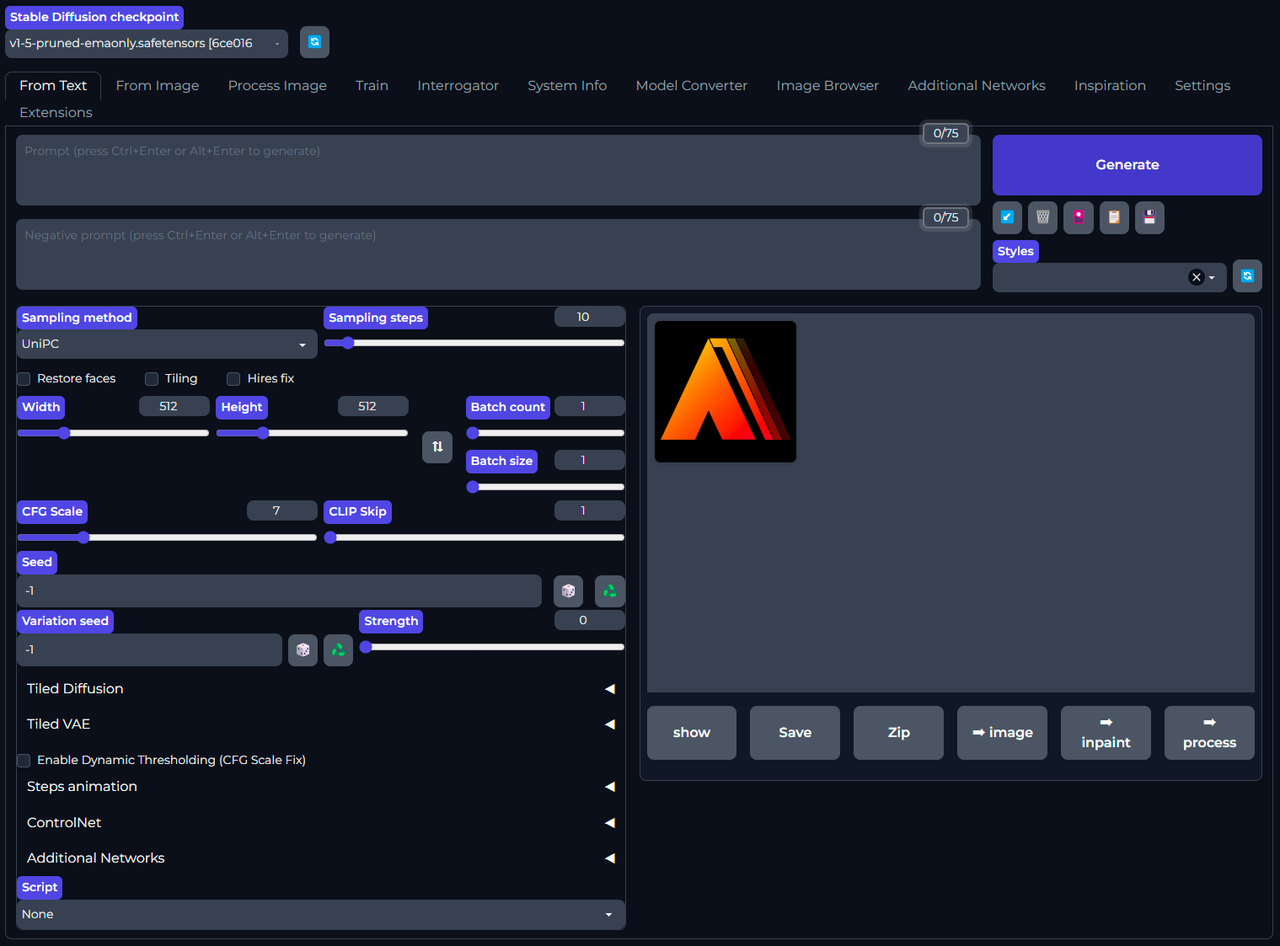
Task: Refresh the Stable Diffusion checkpoint list
Action: pos(314,42)
